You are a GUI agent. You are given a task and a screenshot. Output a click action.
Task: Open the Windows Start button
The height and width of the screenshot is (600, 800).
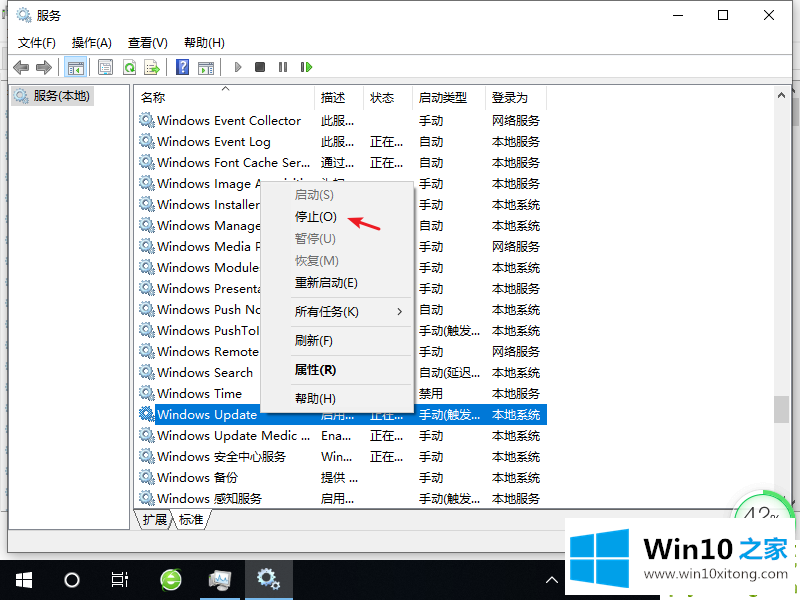(23, 580)
